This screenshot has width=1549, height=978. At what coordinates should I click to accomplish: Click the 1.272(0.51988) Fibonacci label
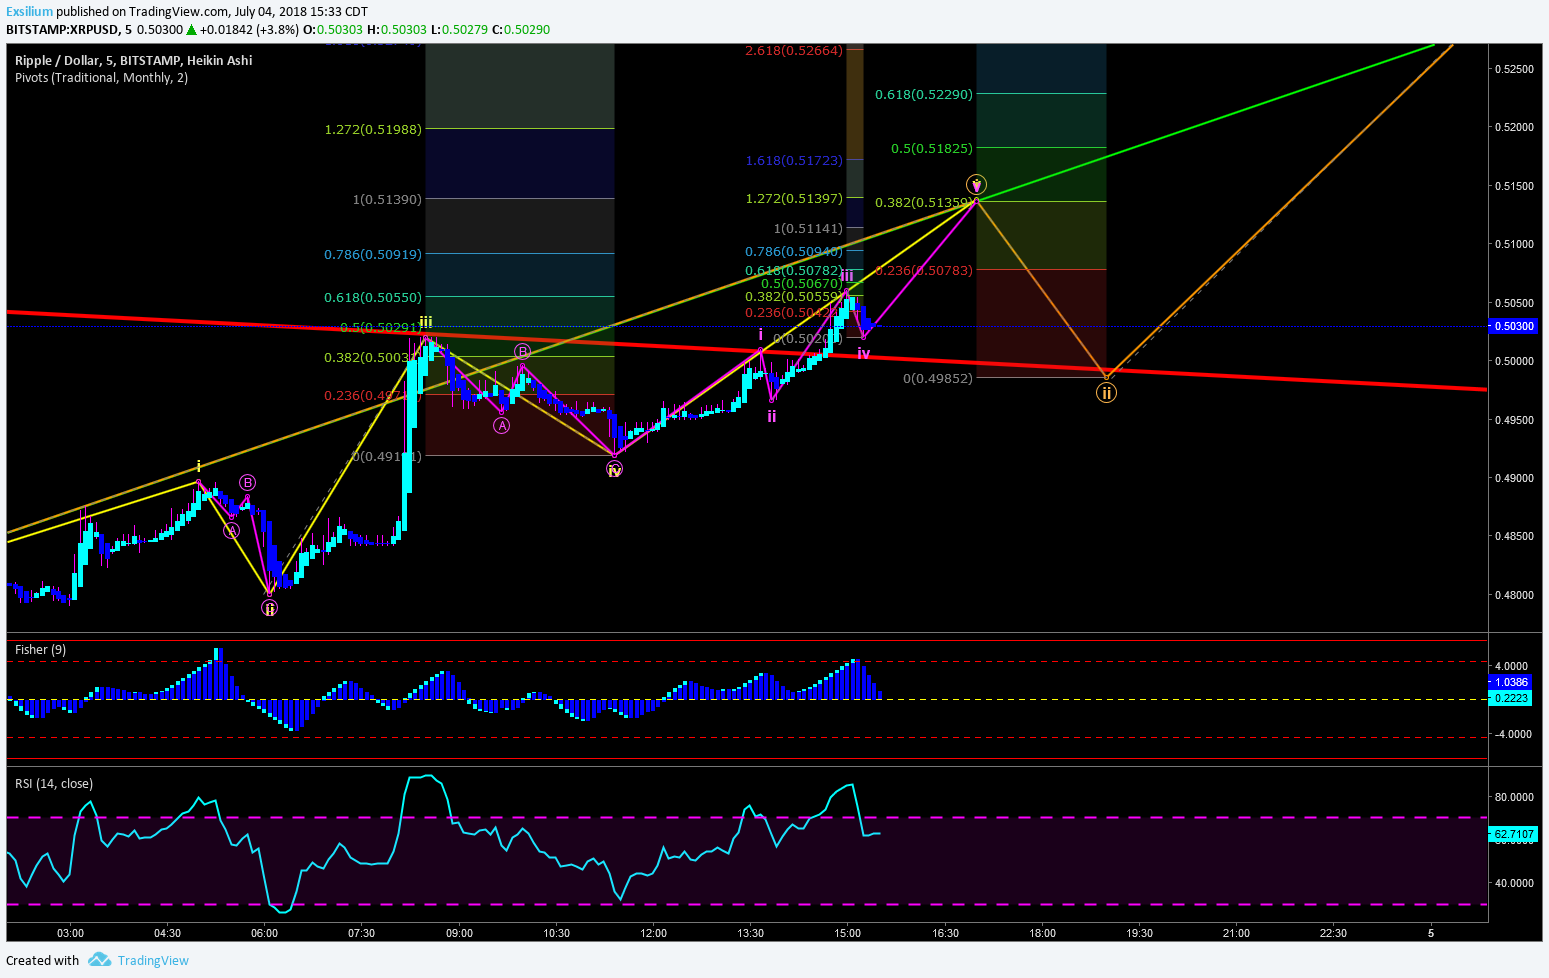[373, 129]
